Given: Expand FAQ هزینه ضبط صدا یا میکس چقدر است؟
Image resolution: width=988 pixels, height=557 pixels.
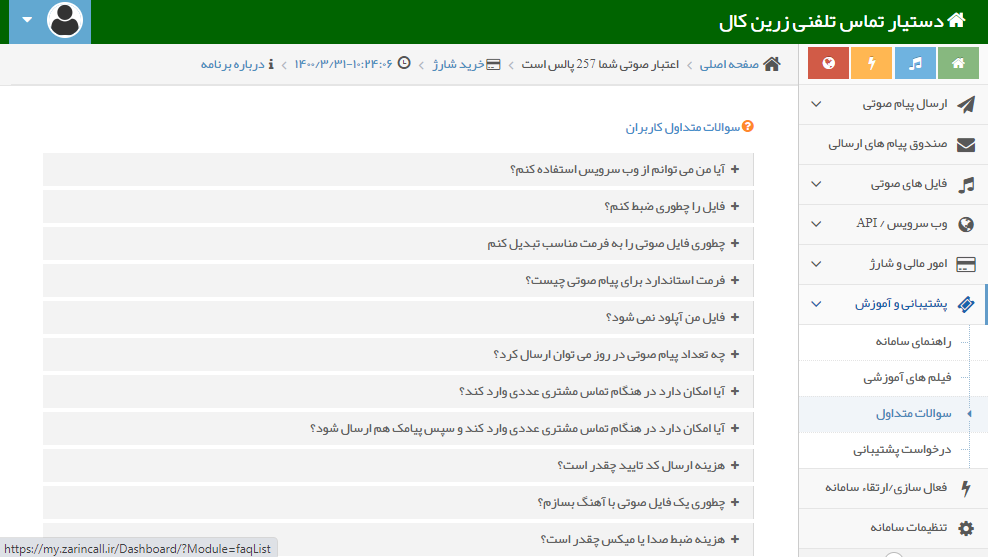Looking at the screenshot, I should pyautogui.click(x=398, y=540).
